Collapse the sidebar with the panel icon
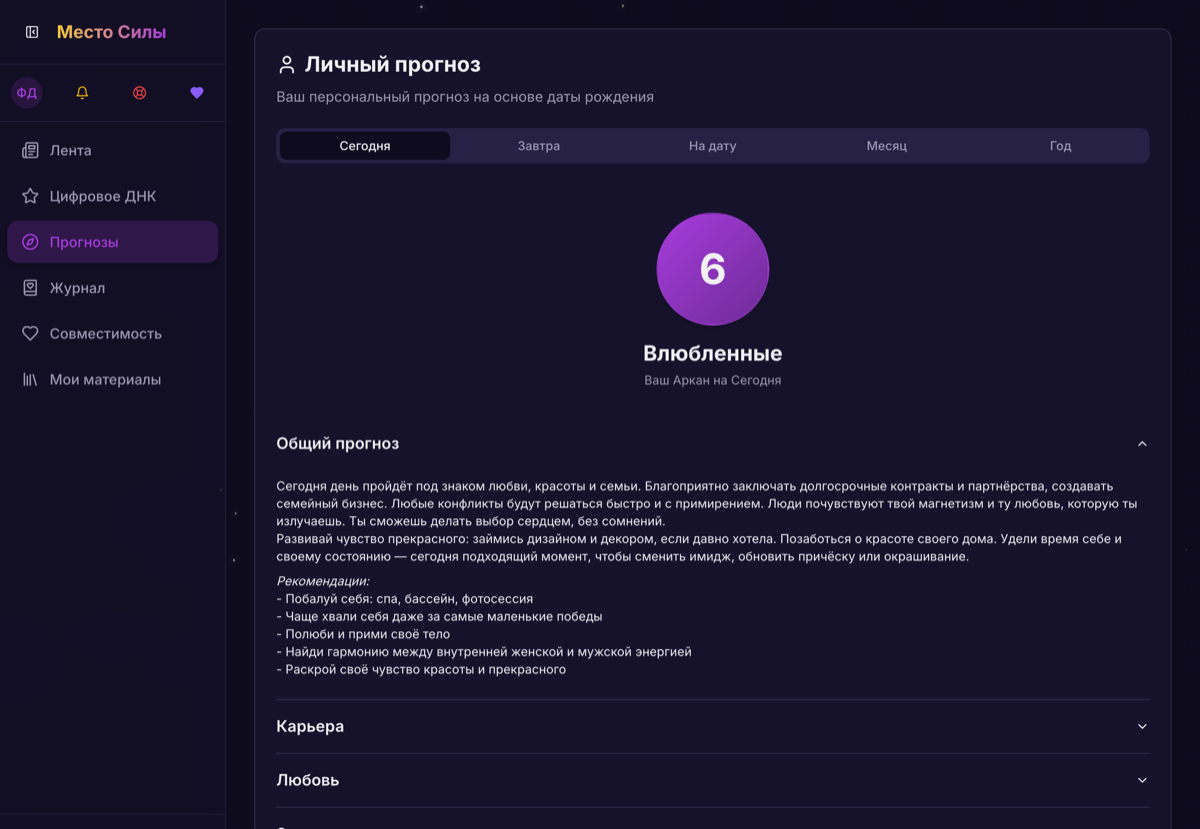The image size is (1200, 829). (x=32, y=32)
